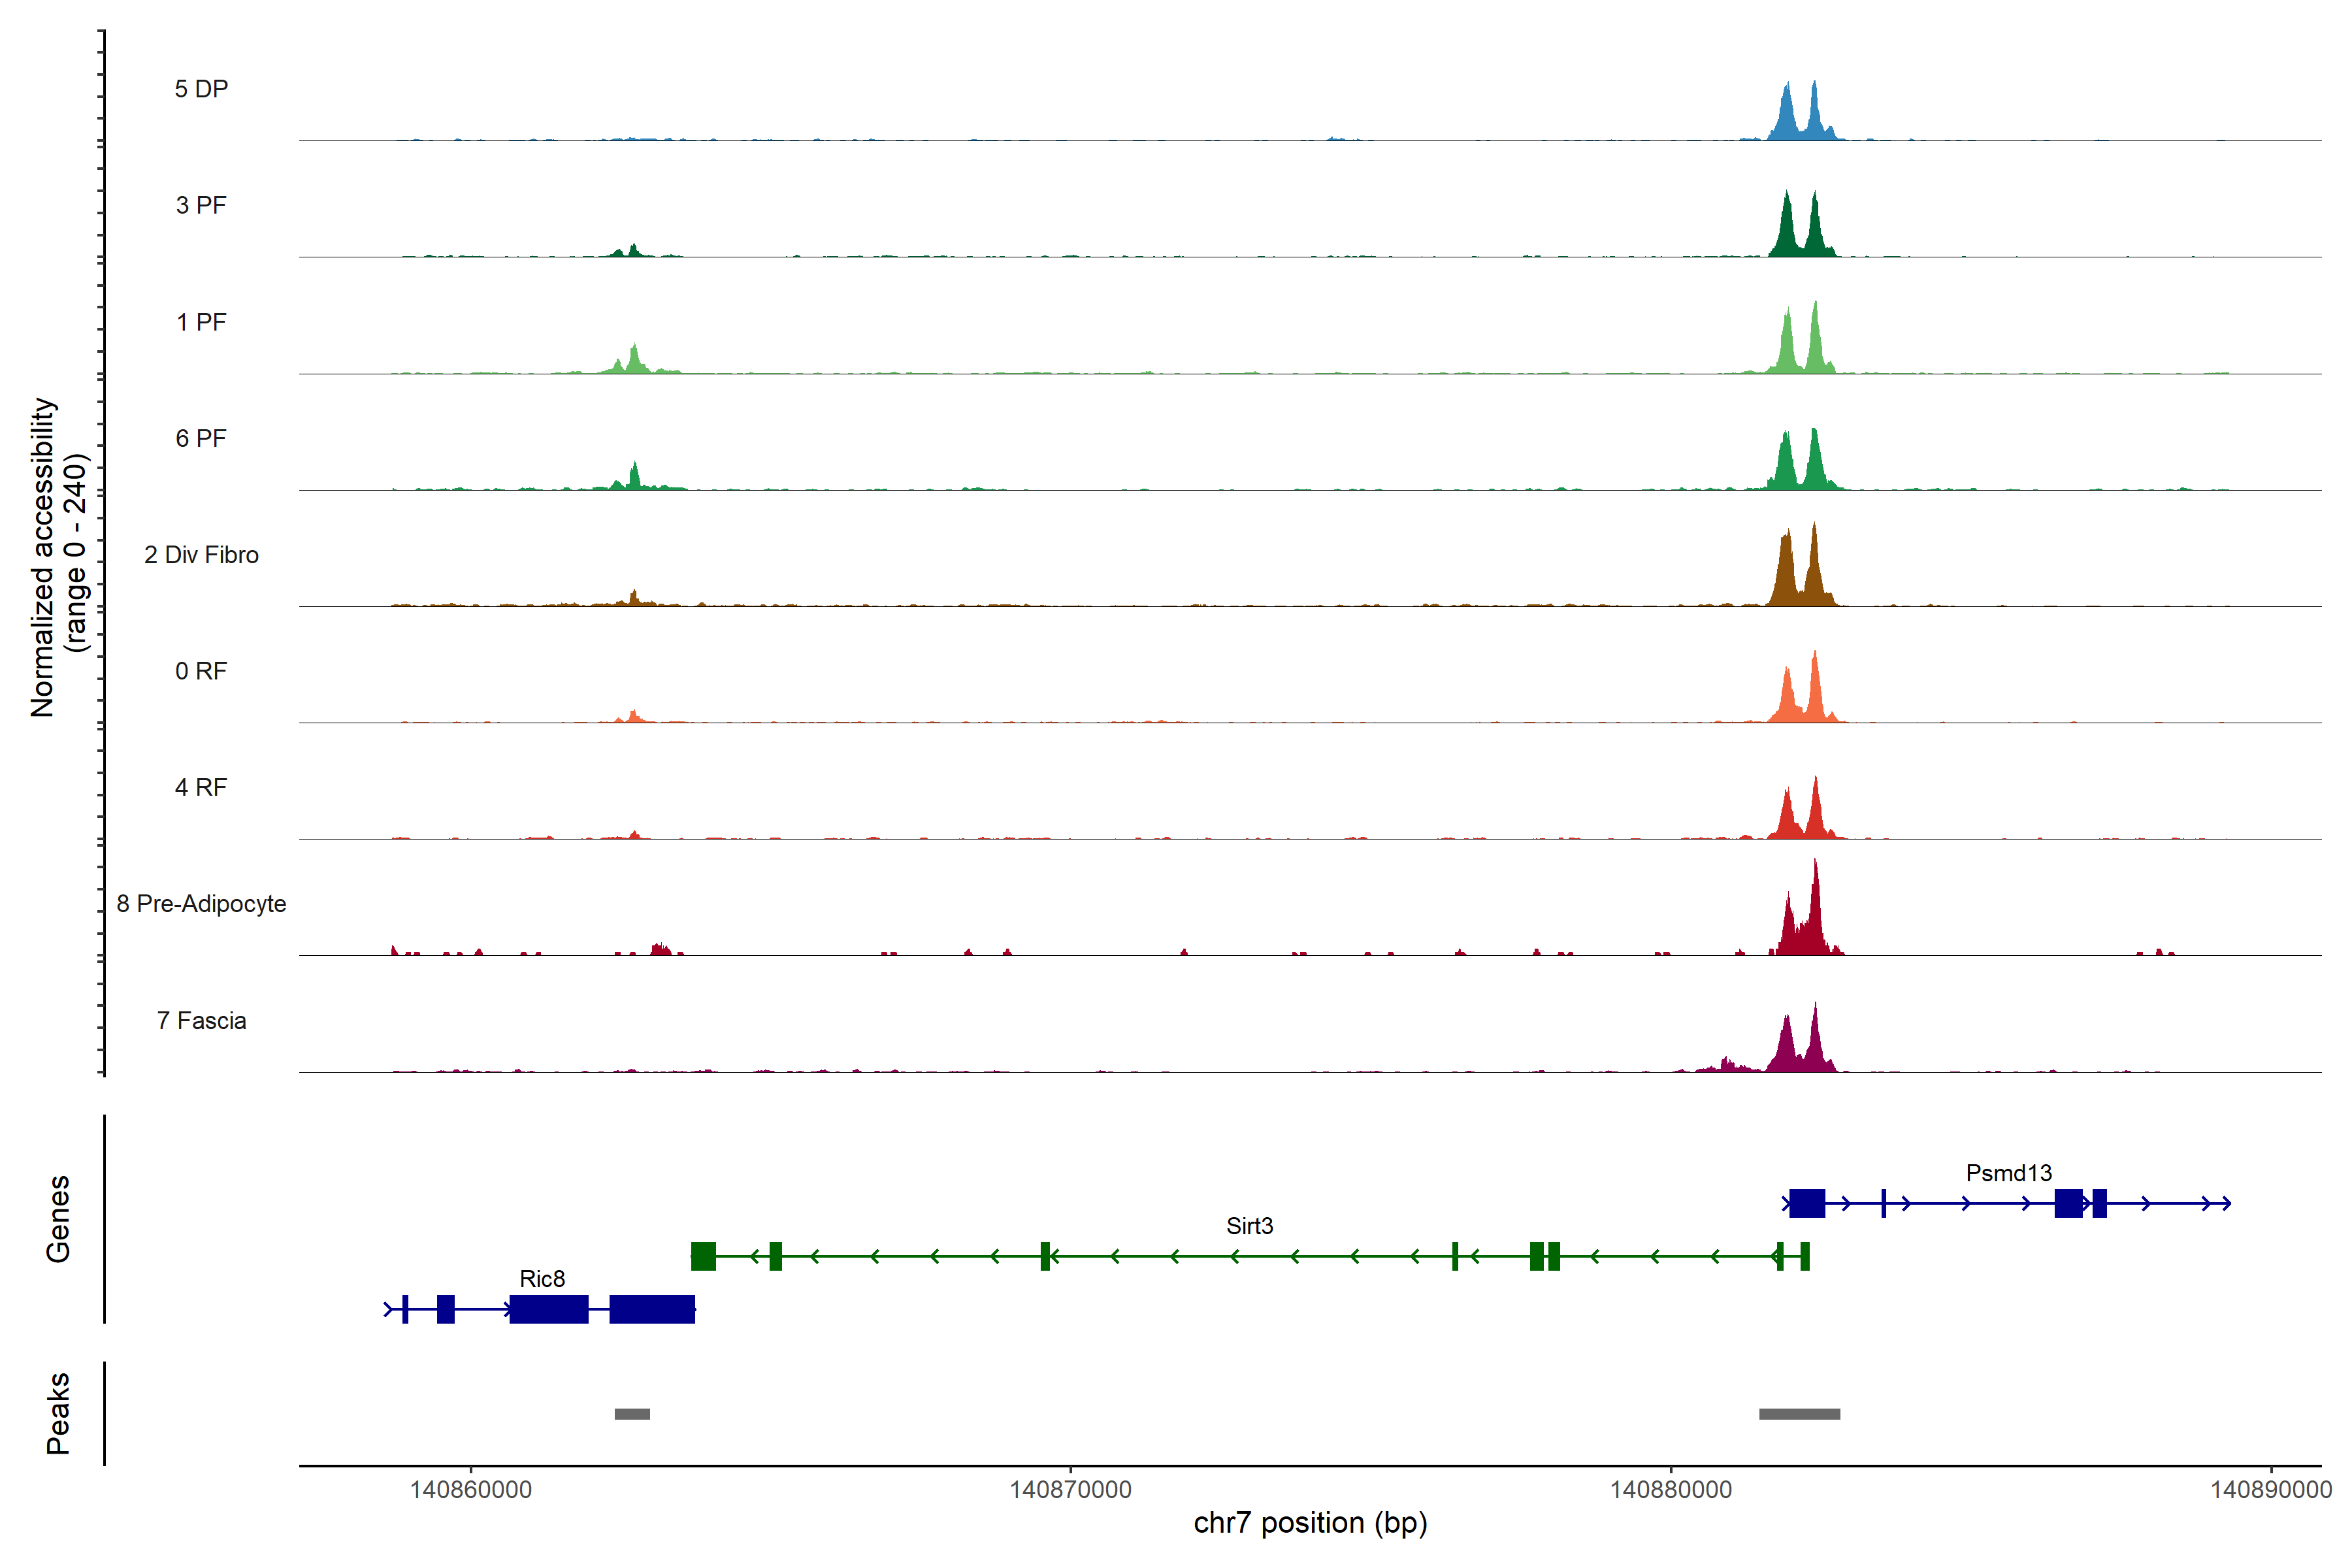Click the small gray peak bar near Ric8
The width and height of the screenshot is (2352, 1568).
click(x=632, y=1414)
